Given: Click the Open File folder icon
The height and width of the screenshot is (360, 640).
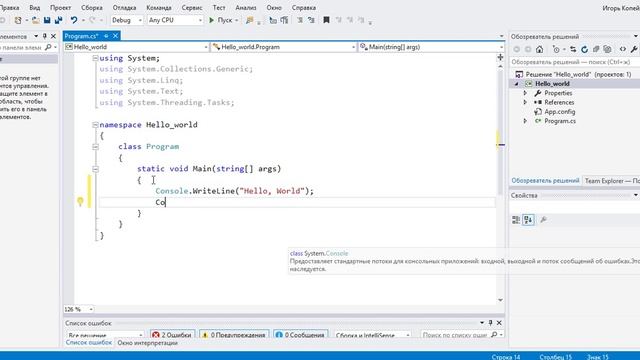Looking at the screenshot, I should tap(36, 20).
